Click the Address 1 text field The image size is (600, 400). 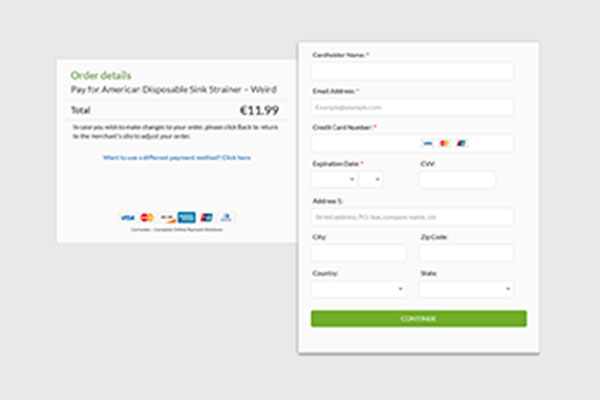tap(412, 217)
